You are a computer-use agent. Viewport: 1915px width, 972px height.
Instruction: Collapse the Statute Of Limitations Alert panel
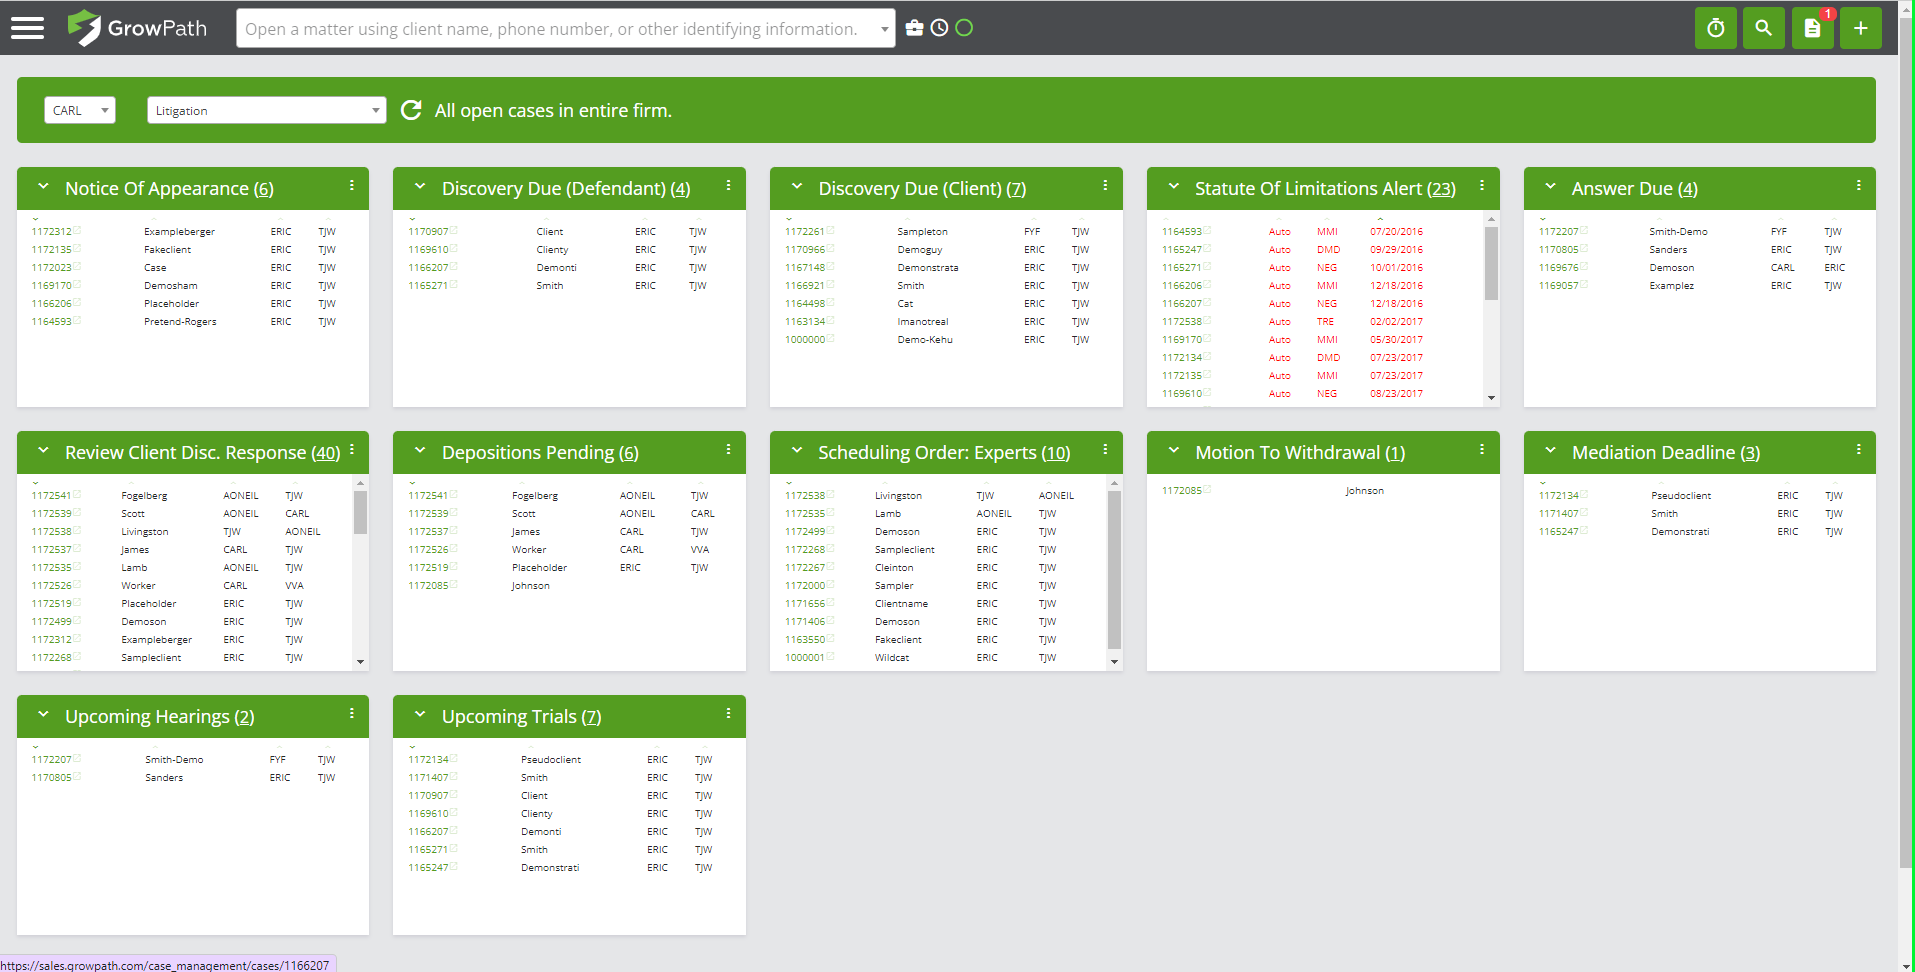1173,187
